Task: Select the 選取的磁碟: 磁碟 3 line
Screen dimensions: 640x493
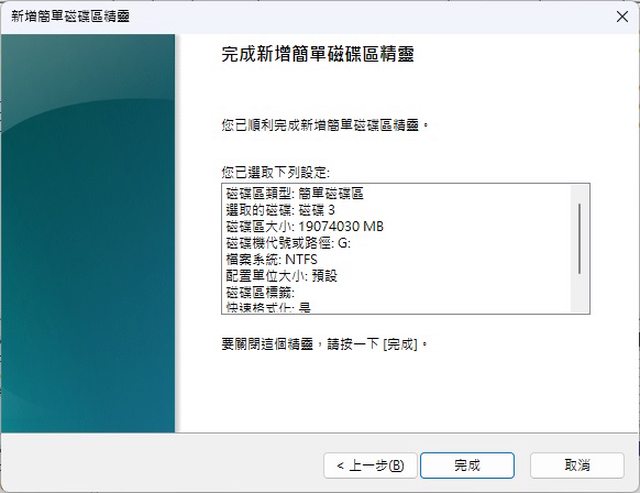Action: (279, 210)
